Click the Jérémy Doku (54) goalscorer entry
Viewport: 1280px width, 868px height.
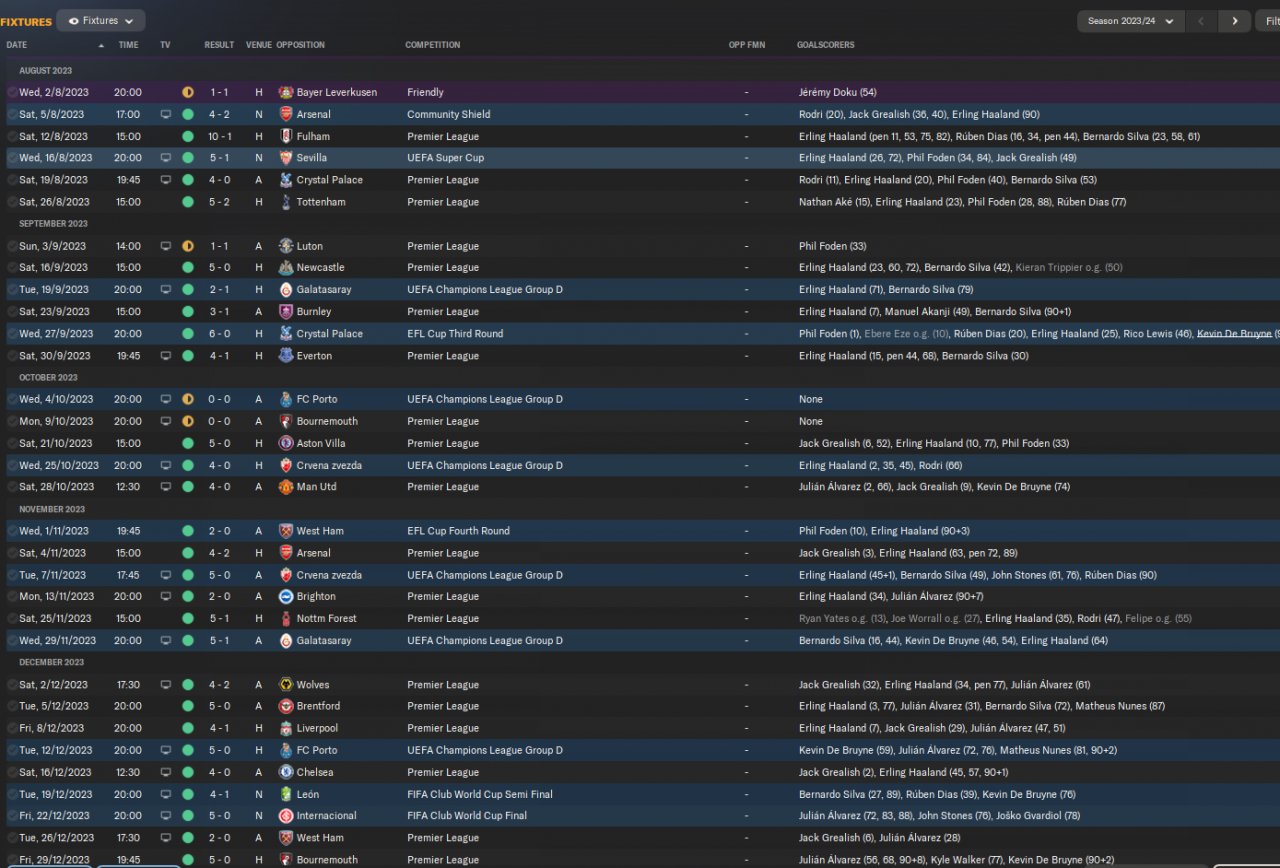point(837,92)
